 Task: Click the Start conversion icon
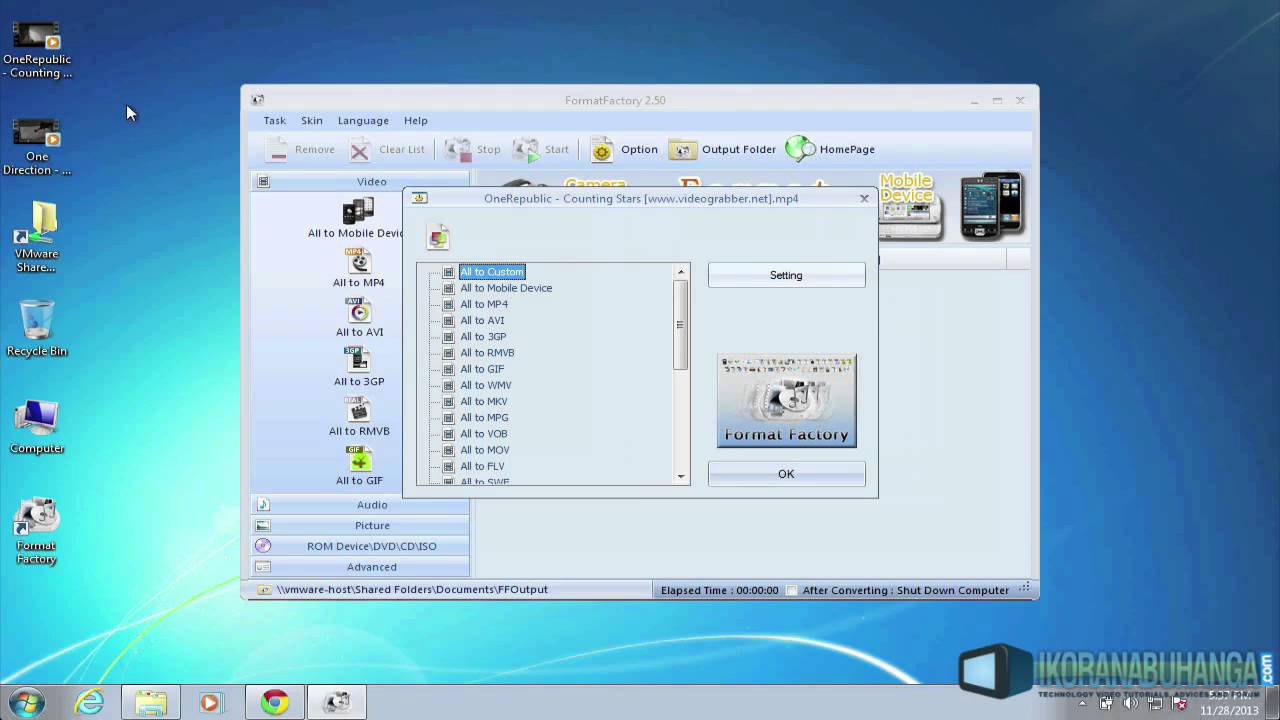pyautogui.click(x=526, y=149)
